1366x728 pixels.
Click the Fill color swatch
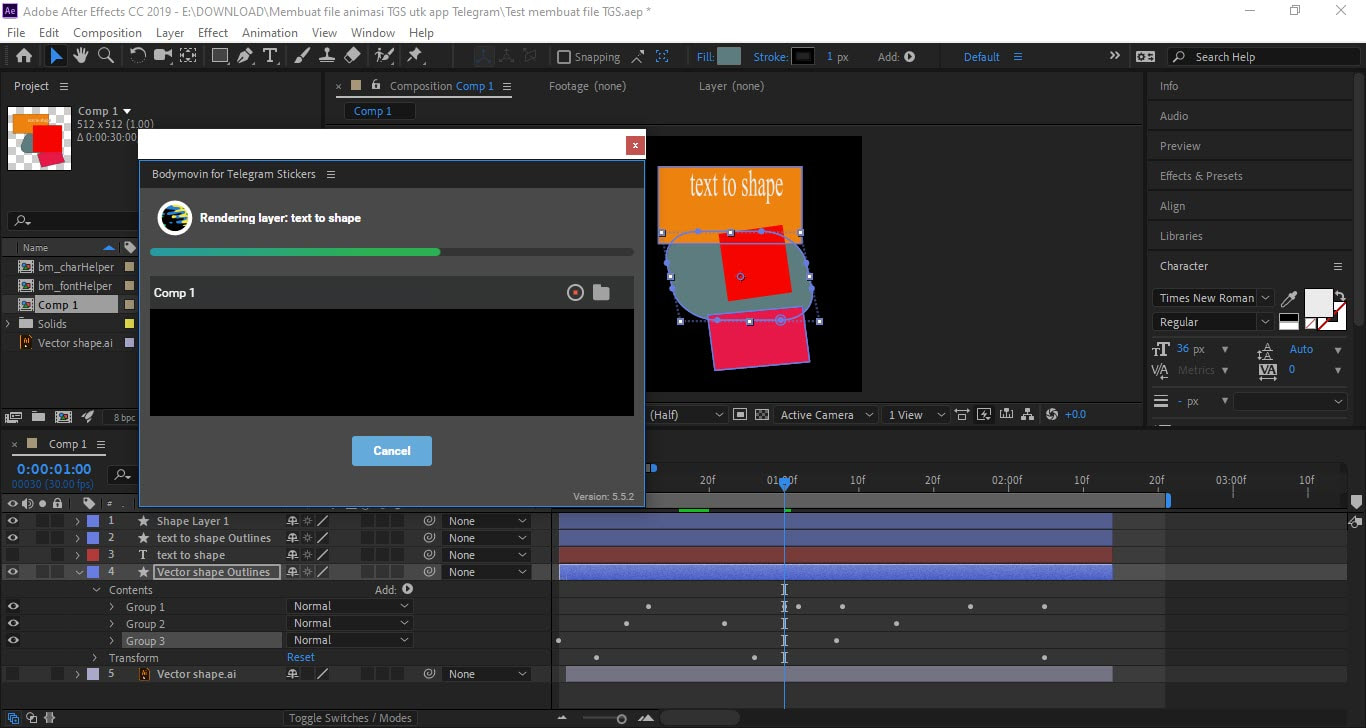pyautogui.click(x=729, y=57)
